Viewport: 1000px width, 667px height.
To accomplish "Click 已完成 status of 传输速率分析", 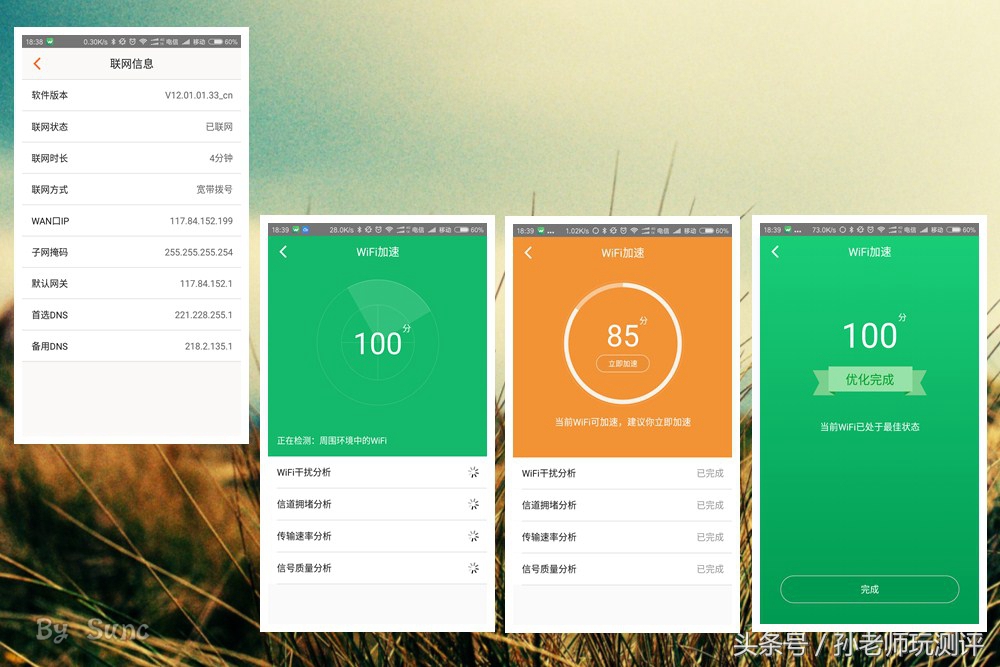I will tap(710, 537).
